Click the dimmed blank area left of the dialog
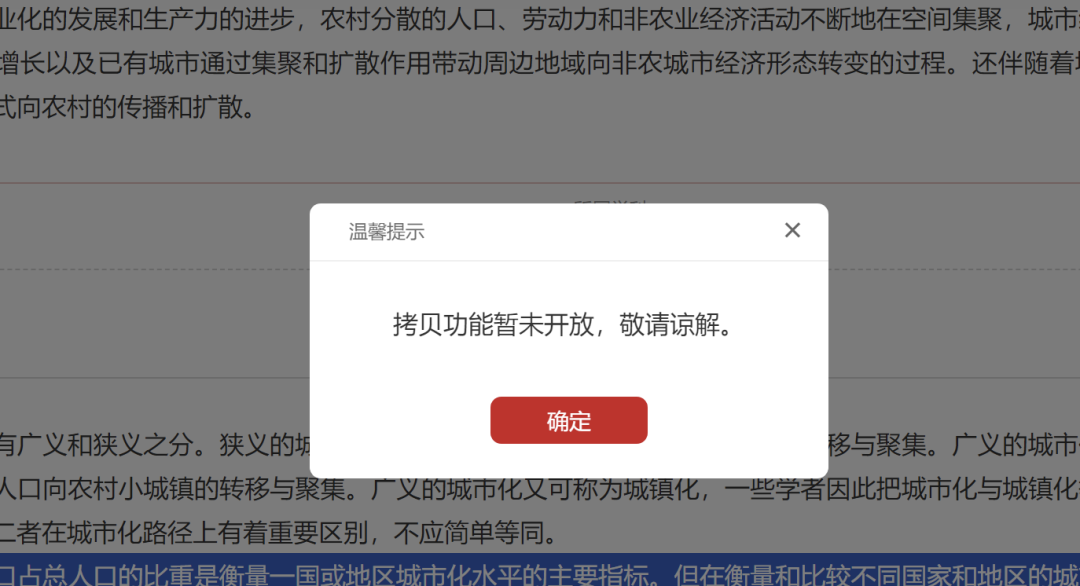 coord(155,324)
